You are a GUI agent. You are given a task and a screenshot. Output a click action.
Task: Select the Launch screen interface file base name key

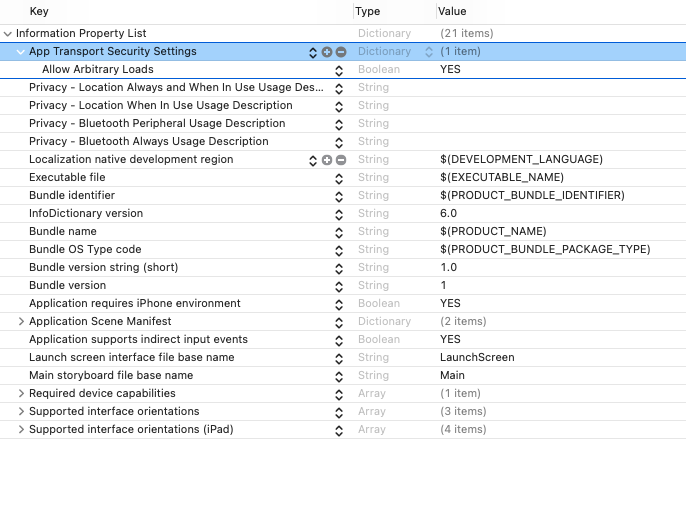[x=132, y=357]
